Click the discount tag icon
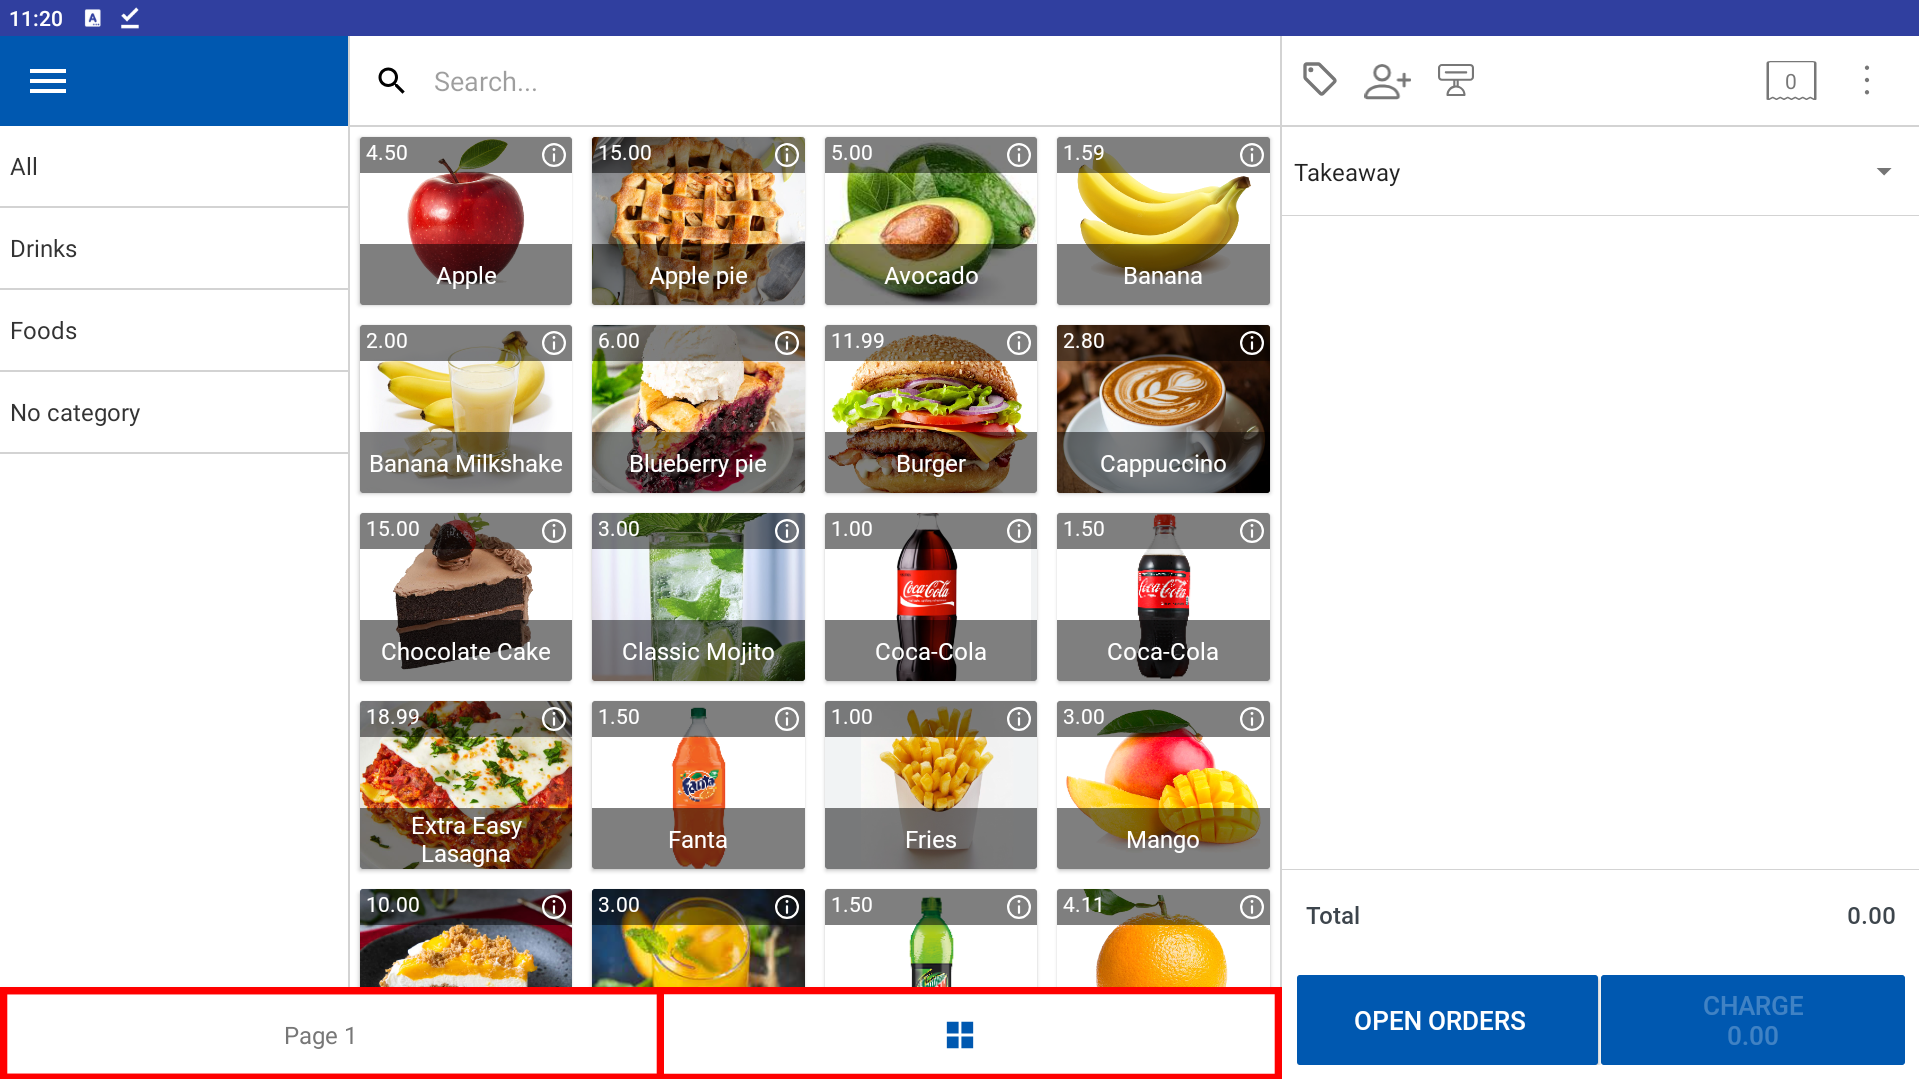Viewport: 1919px width, 1079px height. click(1319, 80)
